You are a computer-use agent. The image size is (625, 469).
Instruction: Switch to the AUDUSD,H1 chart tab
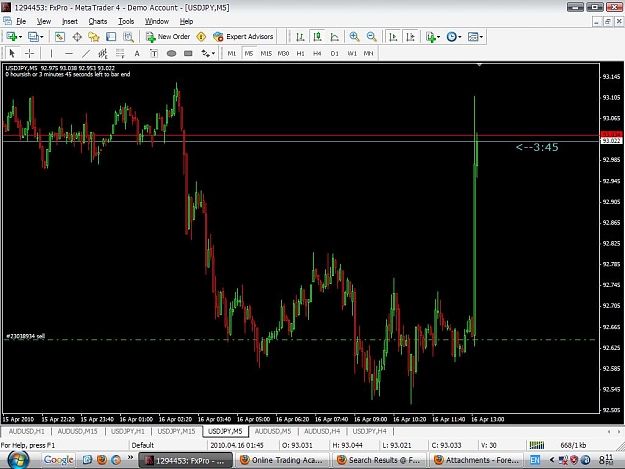[x=26, y=431]
